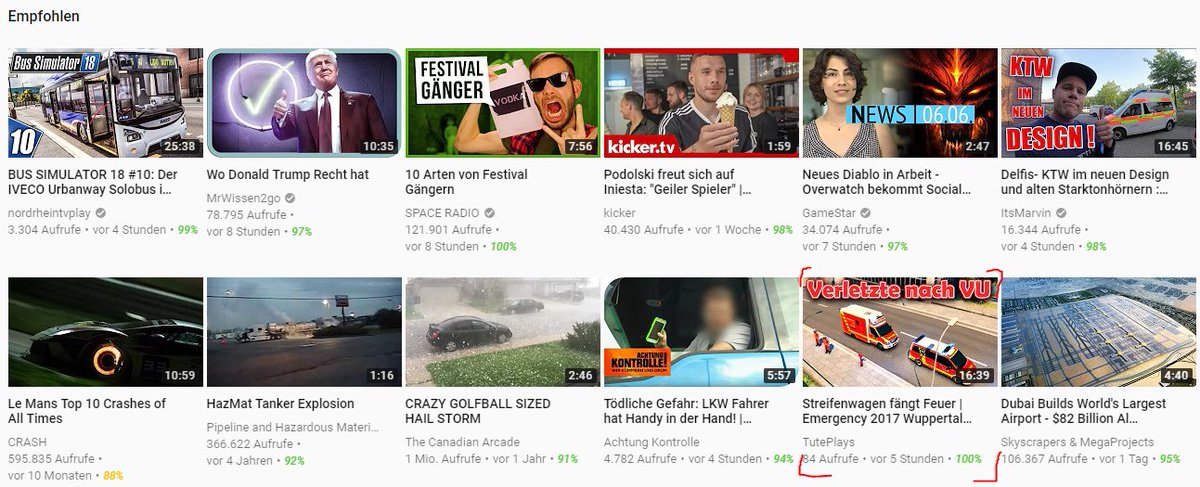Open the golfball hail storm thumbnail

coord(502,332)
